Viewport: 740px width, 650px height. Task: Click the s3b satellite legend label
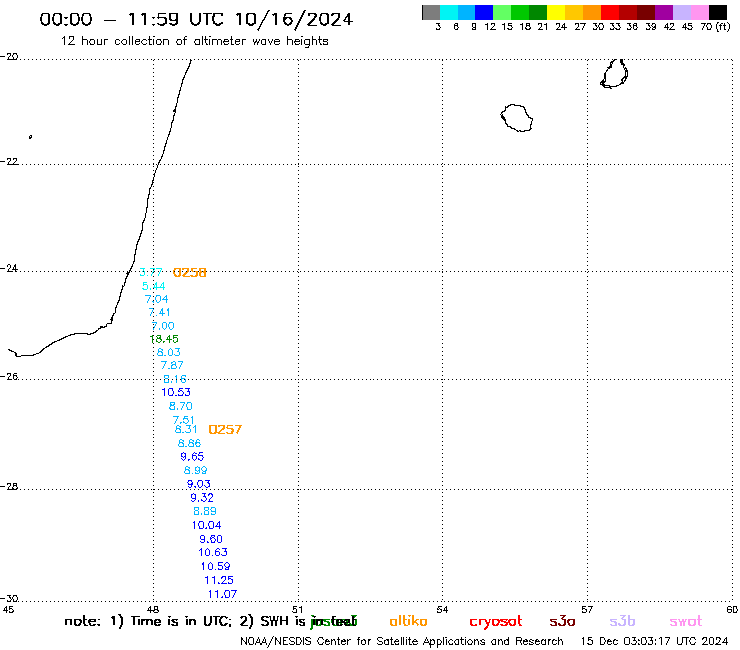(x=622, y=621)
